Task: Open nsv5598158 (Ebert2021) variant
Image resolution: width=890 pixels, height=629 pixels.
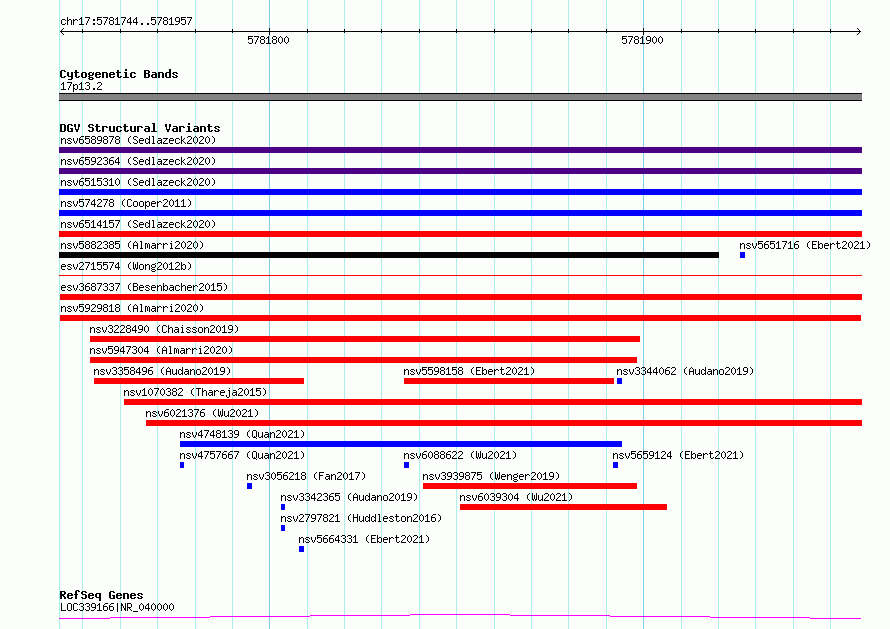Action: (469, 371)
